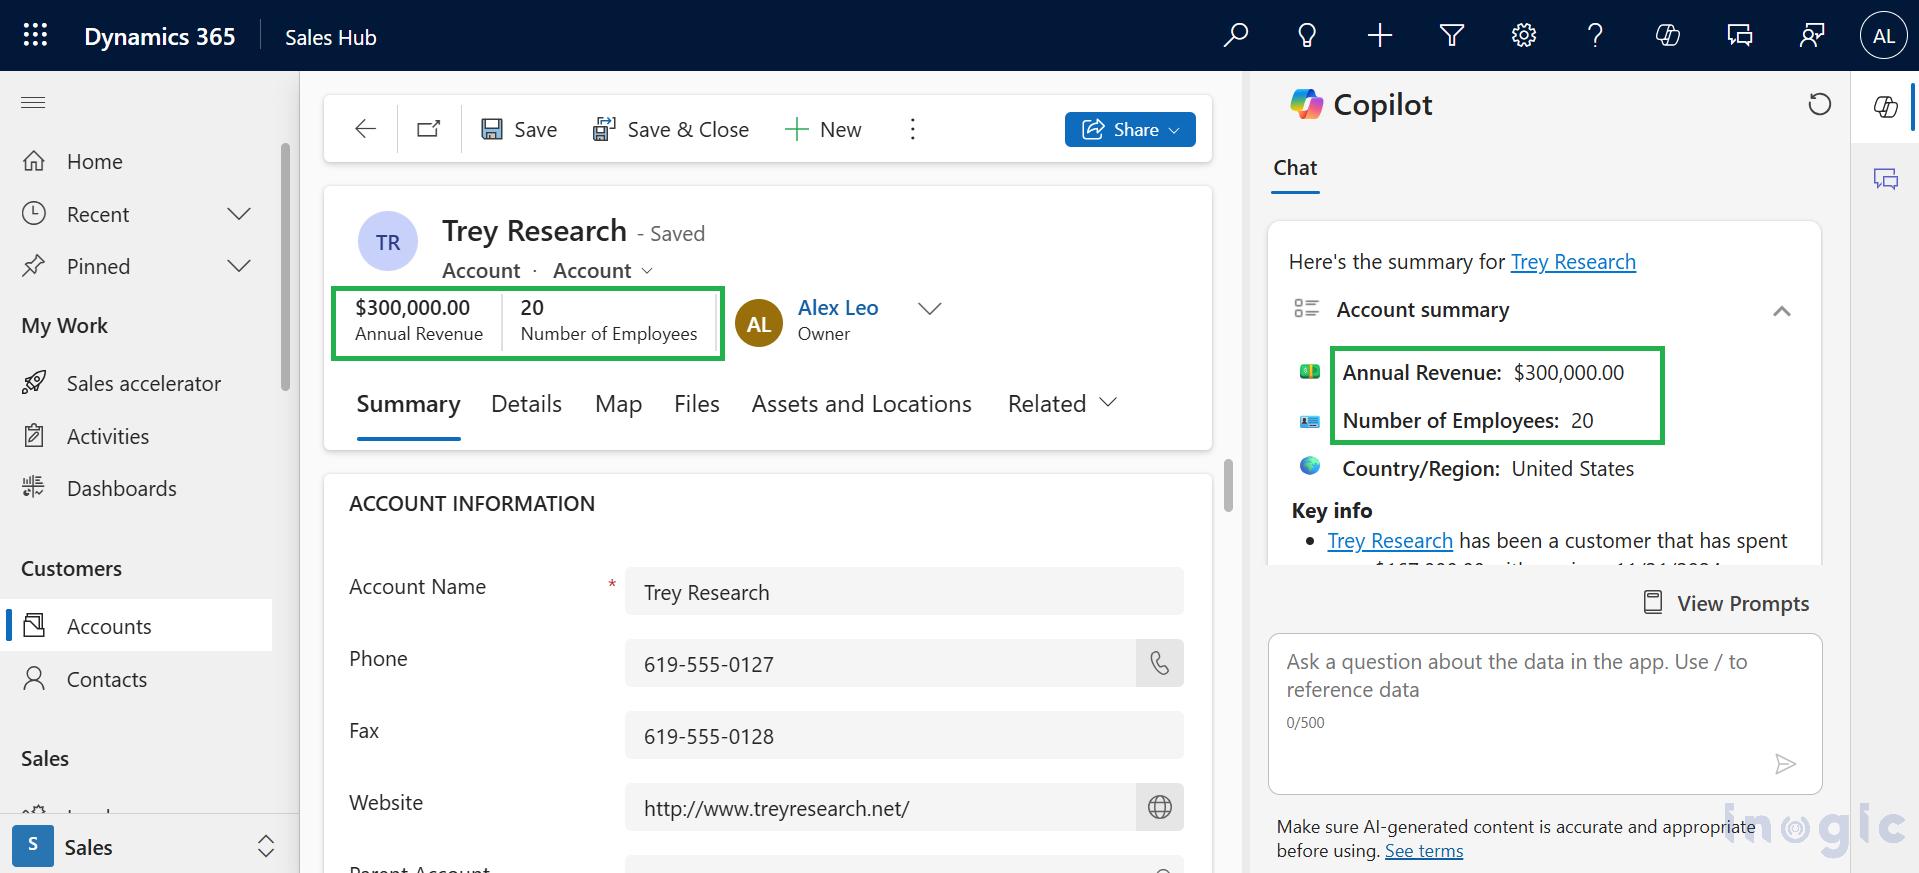The width and height of the screenshot is (1919, 873).
Task: Collapse the Account summary section
Action: (x=1781, y=311)
